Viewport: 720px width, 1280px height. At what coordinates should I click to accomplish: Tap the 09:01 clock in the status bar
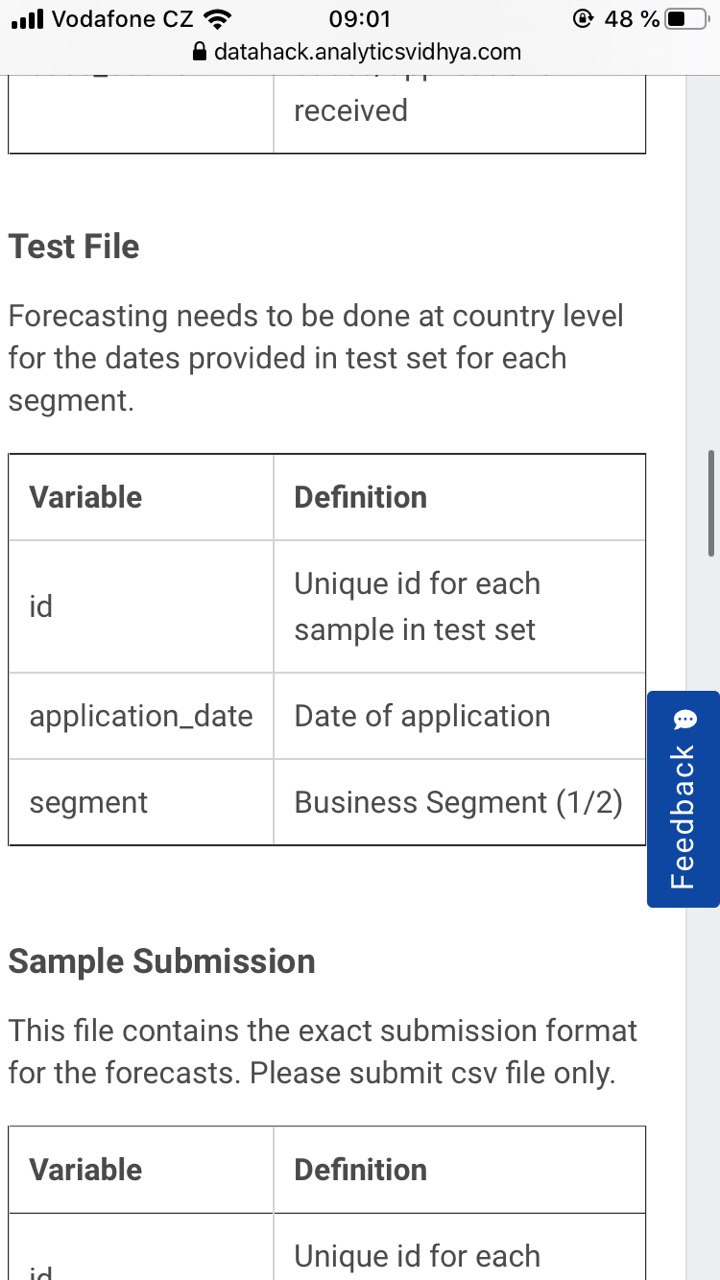click(x=360, y=19)
